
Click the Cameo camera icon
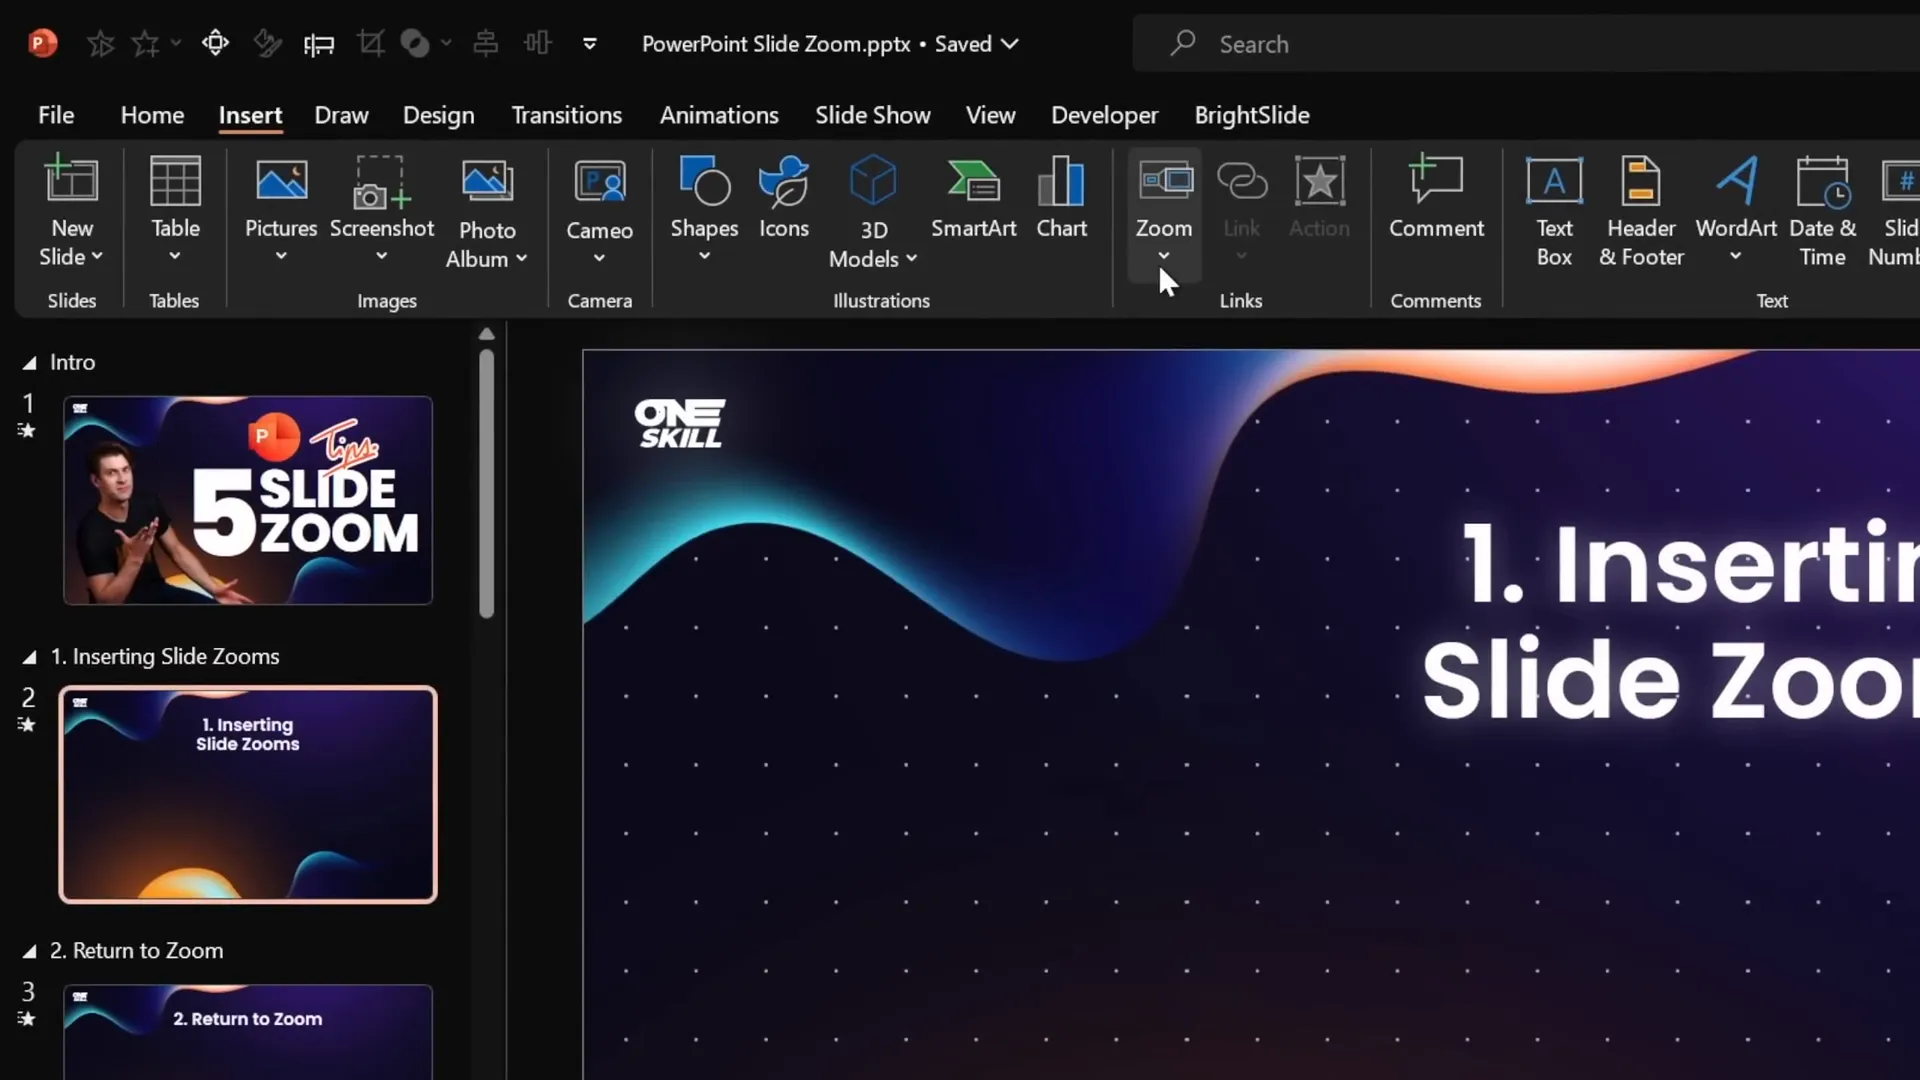tap(599, 182)
